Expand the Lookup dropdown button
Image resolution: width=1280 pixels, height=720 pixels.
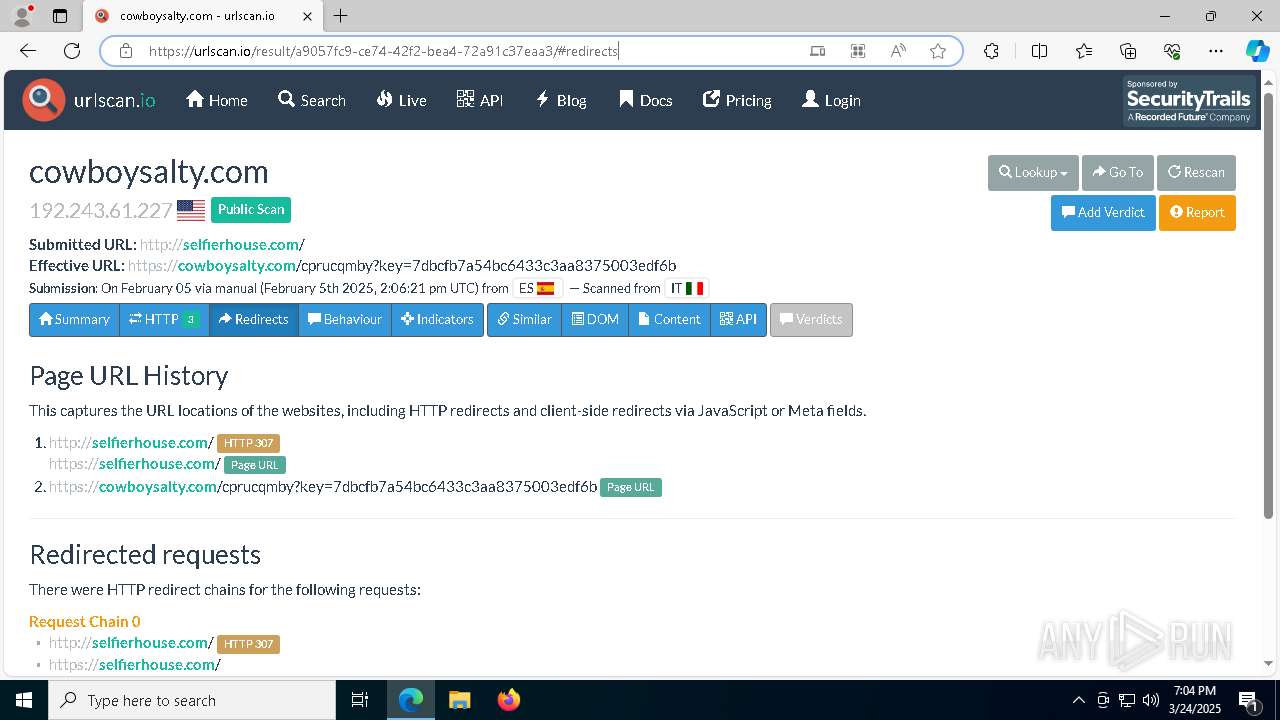1033,172
